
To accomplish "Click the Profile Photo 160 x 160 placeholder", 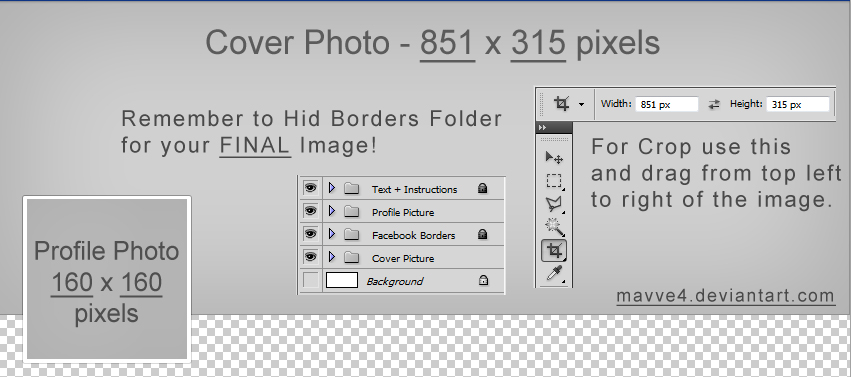I will [x=106, y=278].
